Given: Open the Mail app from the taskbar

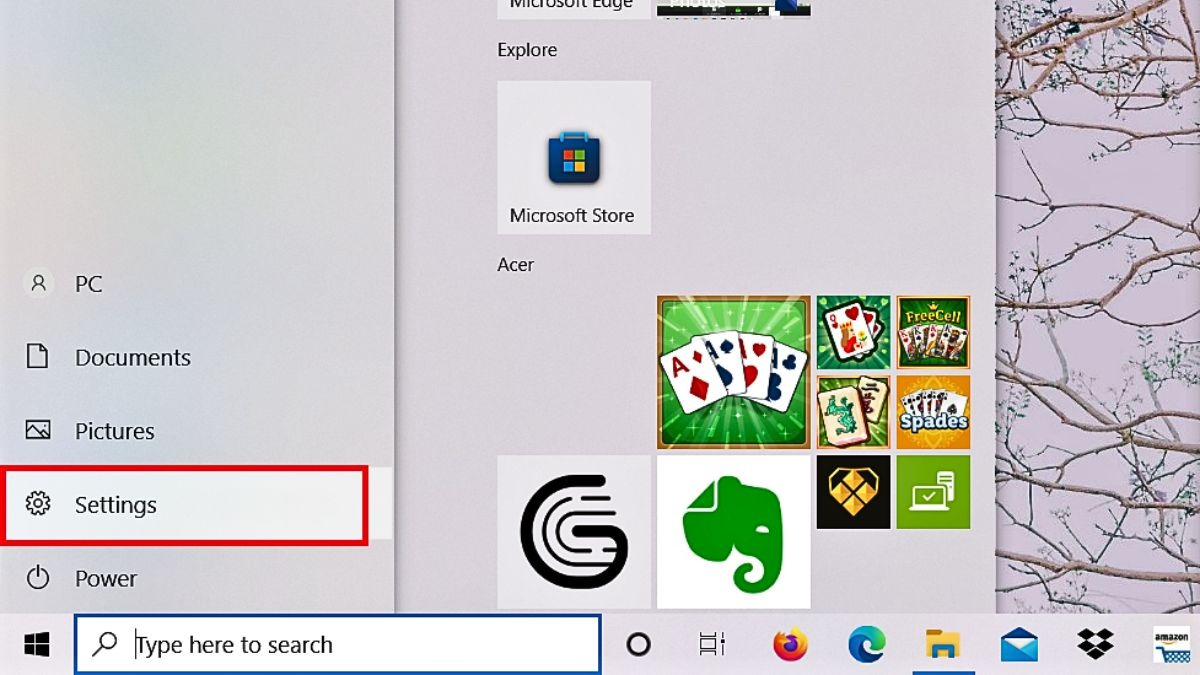Looking at the screenshot, I should coord(1019,645).
